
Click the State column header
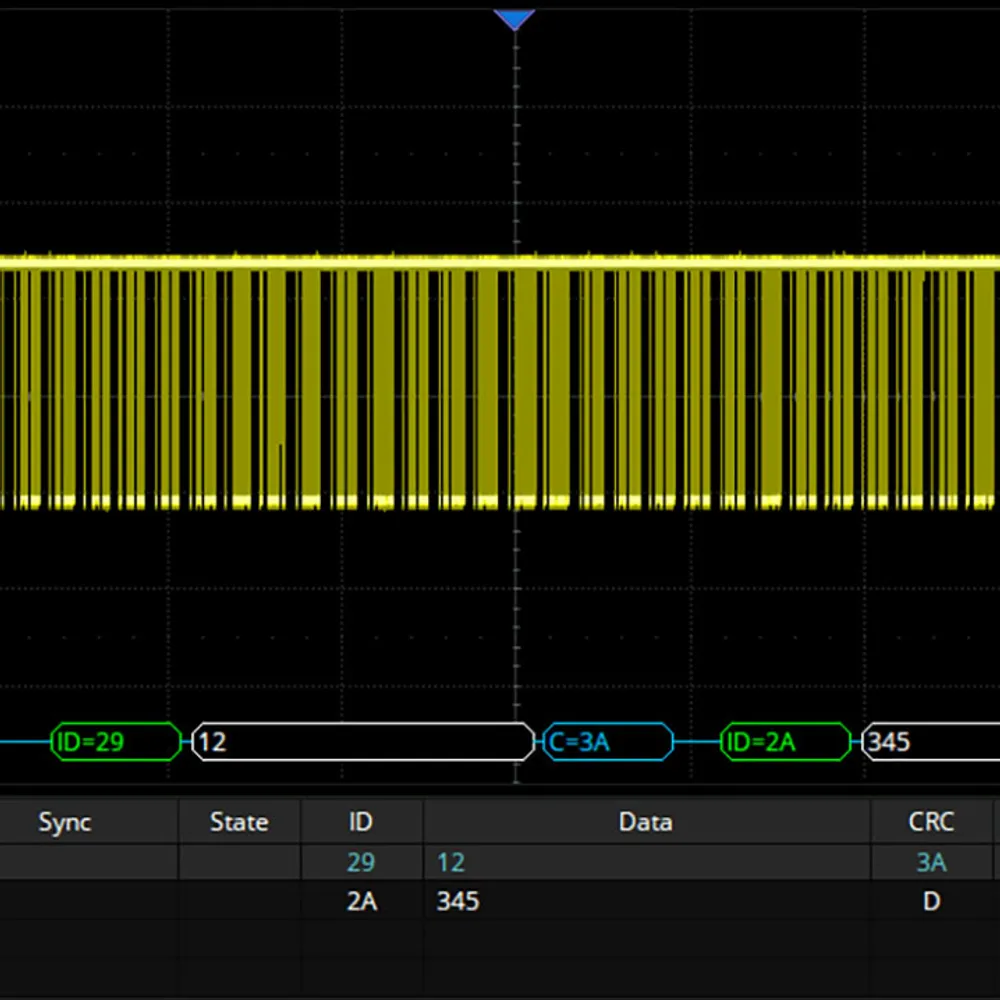[x=239, y=822]
